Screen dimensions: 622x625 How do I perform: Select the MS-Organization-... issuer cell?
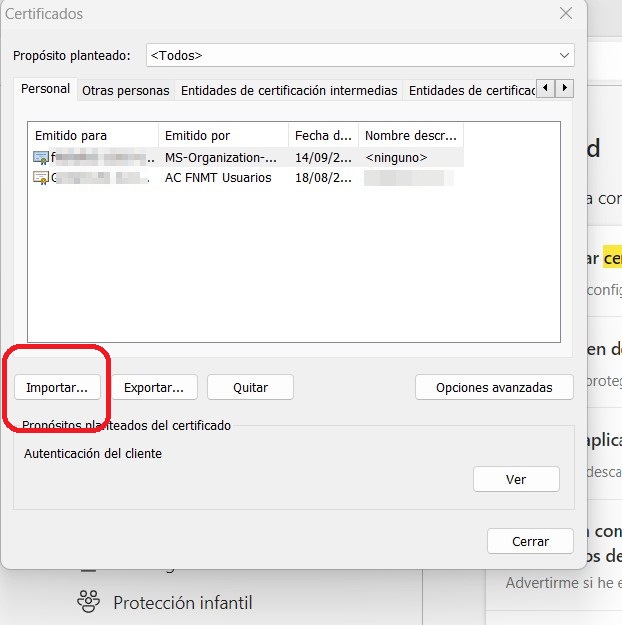(x=220, y=158)
